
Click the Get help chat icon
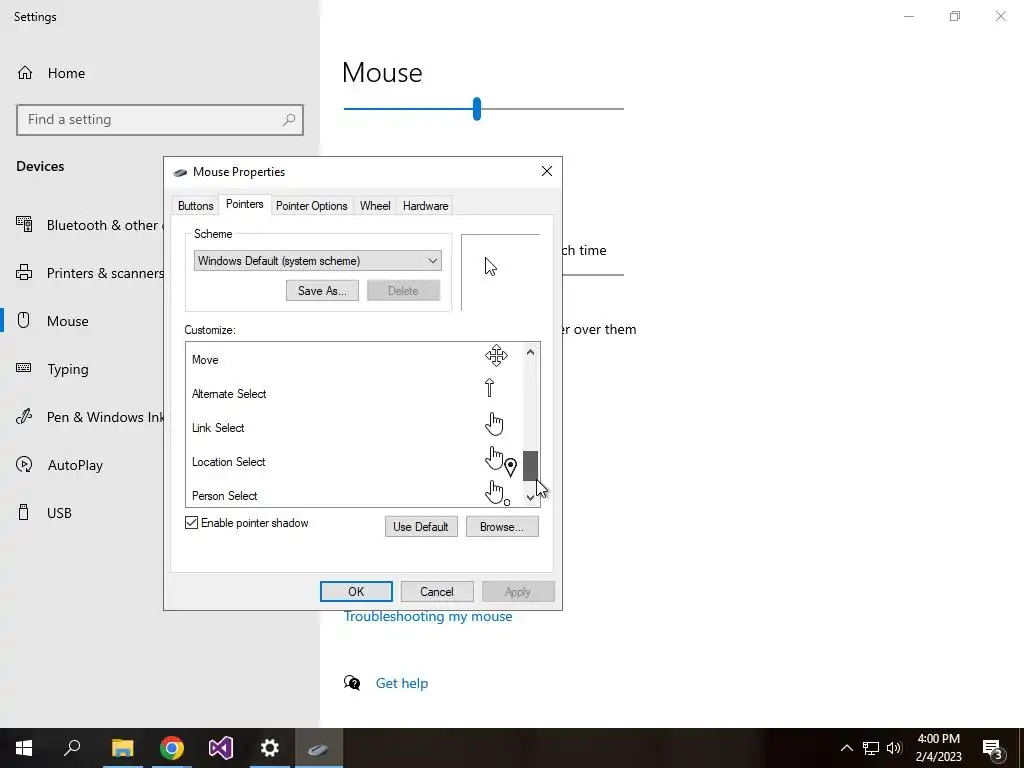(352, 683)
